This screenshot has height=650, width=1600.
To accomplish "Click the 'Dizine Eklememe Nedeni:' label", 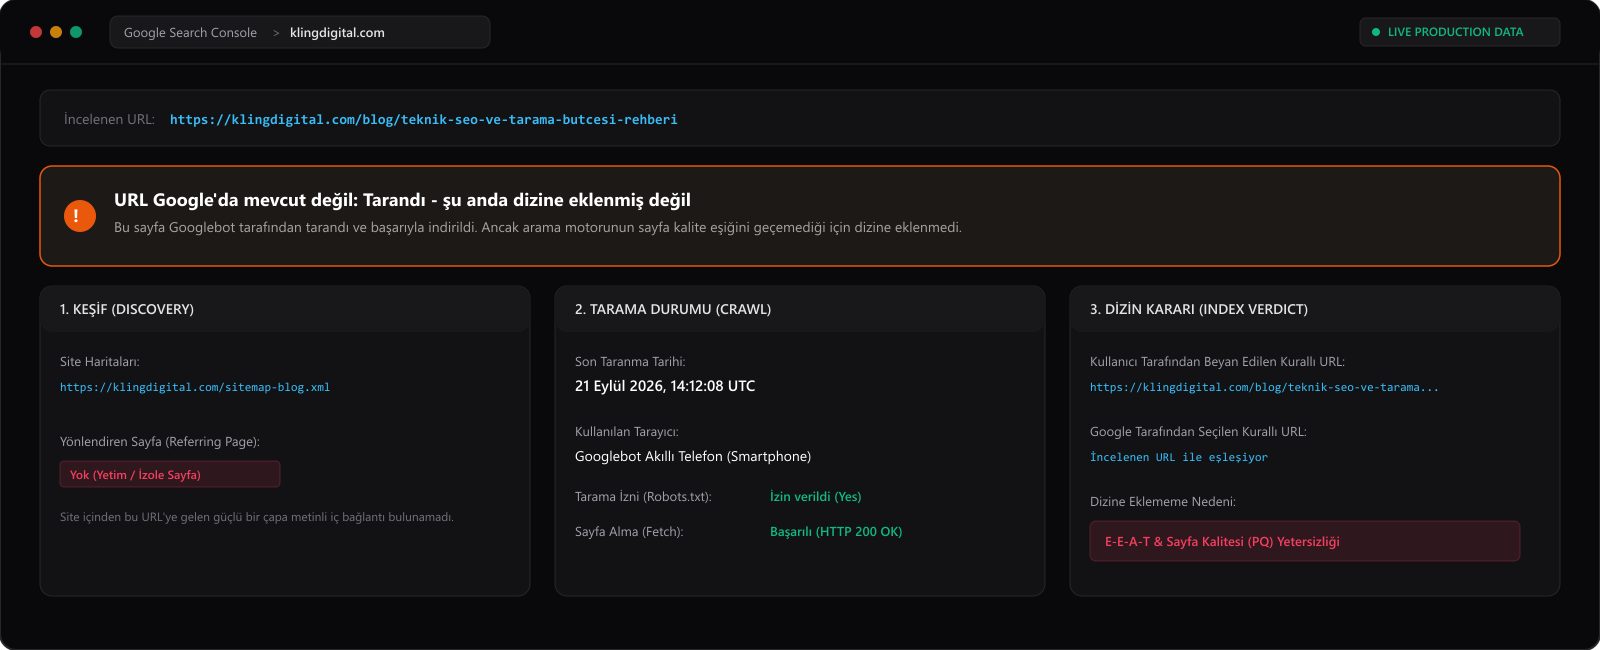I will [x=1163, y=501].
